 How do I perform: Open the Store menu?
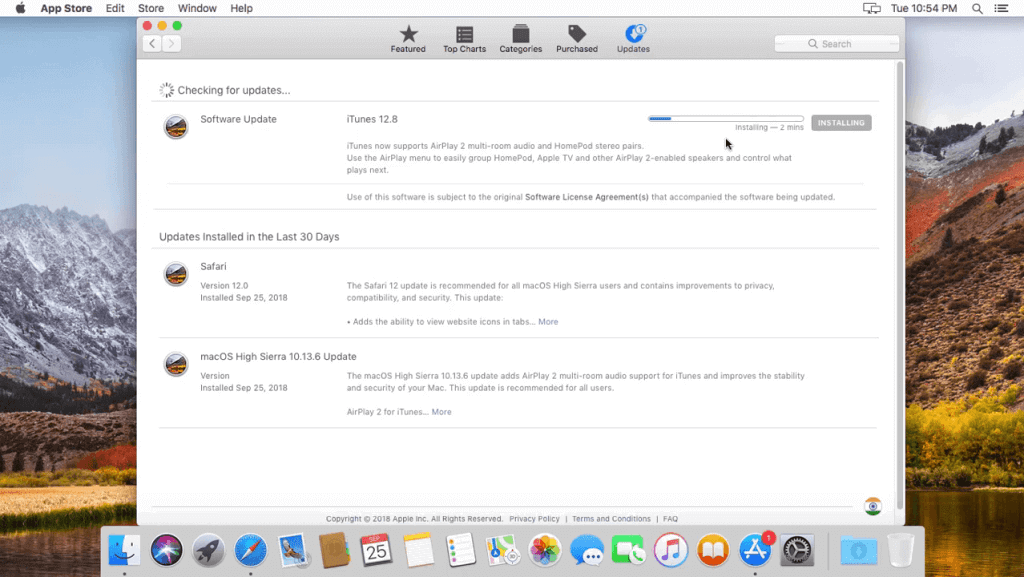pos(150,8)
